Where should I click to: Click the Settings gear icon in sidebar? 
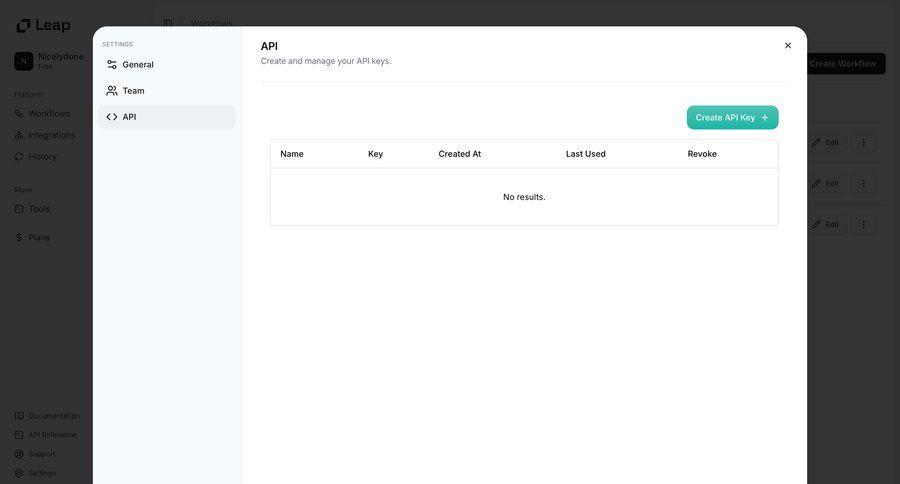pos(19,473)
